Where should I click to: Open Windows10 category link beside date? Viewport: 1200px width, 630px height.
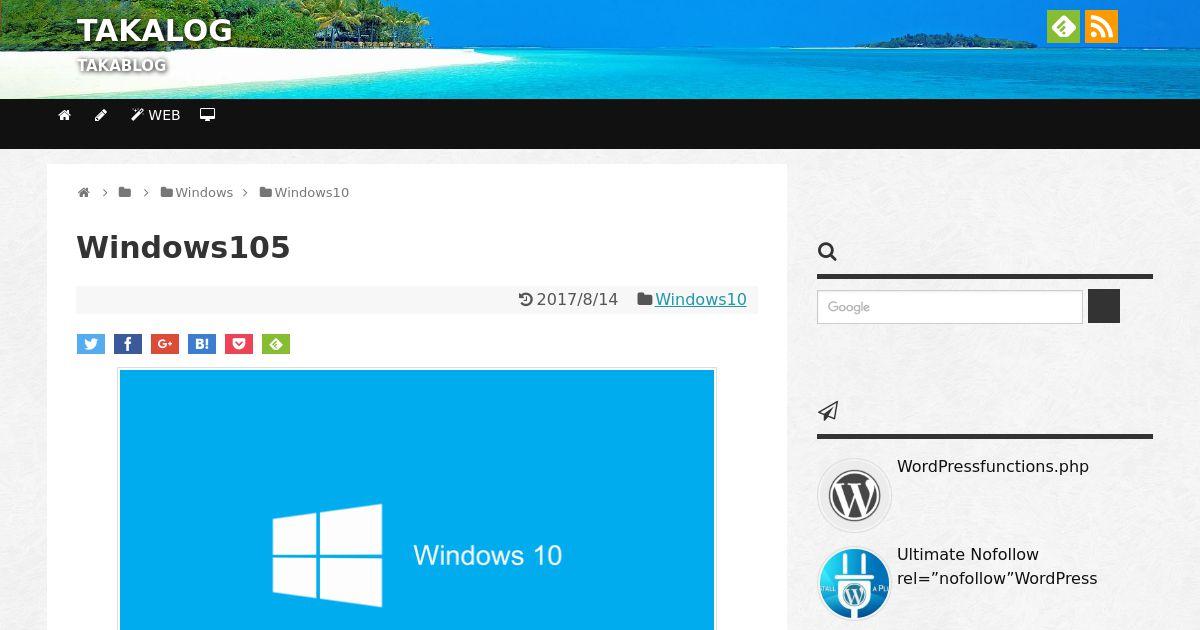pos(700,300)
